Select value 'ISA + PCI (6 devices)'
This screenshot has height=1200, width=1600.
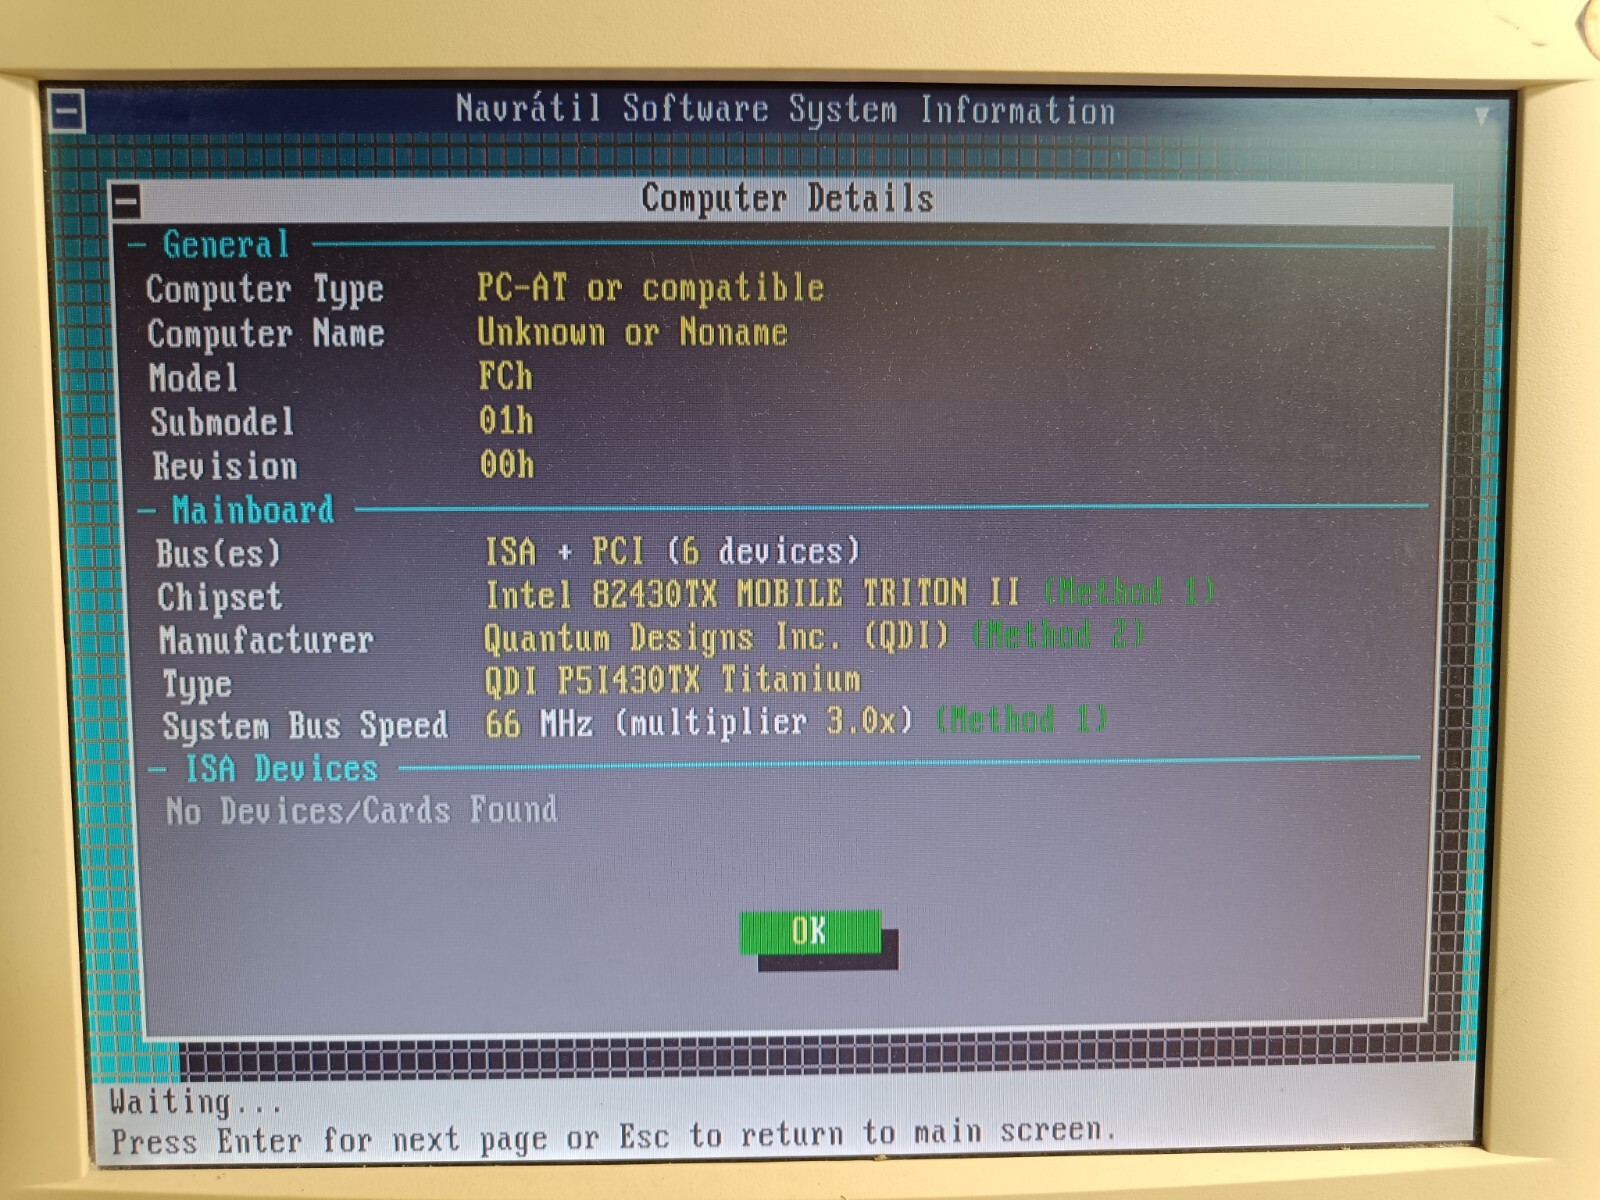(672, 551)
